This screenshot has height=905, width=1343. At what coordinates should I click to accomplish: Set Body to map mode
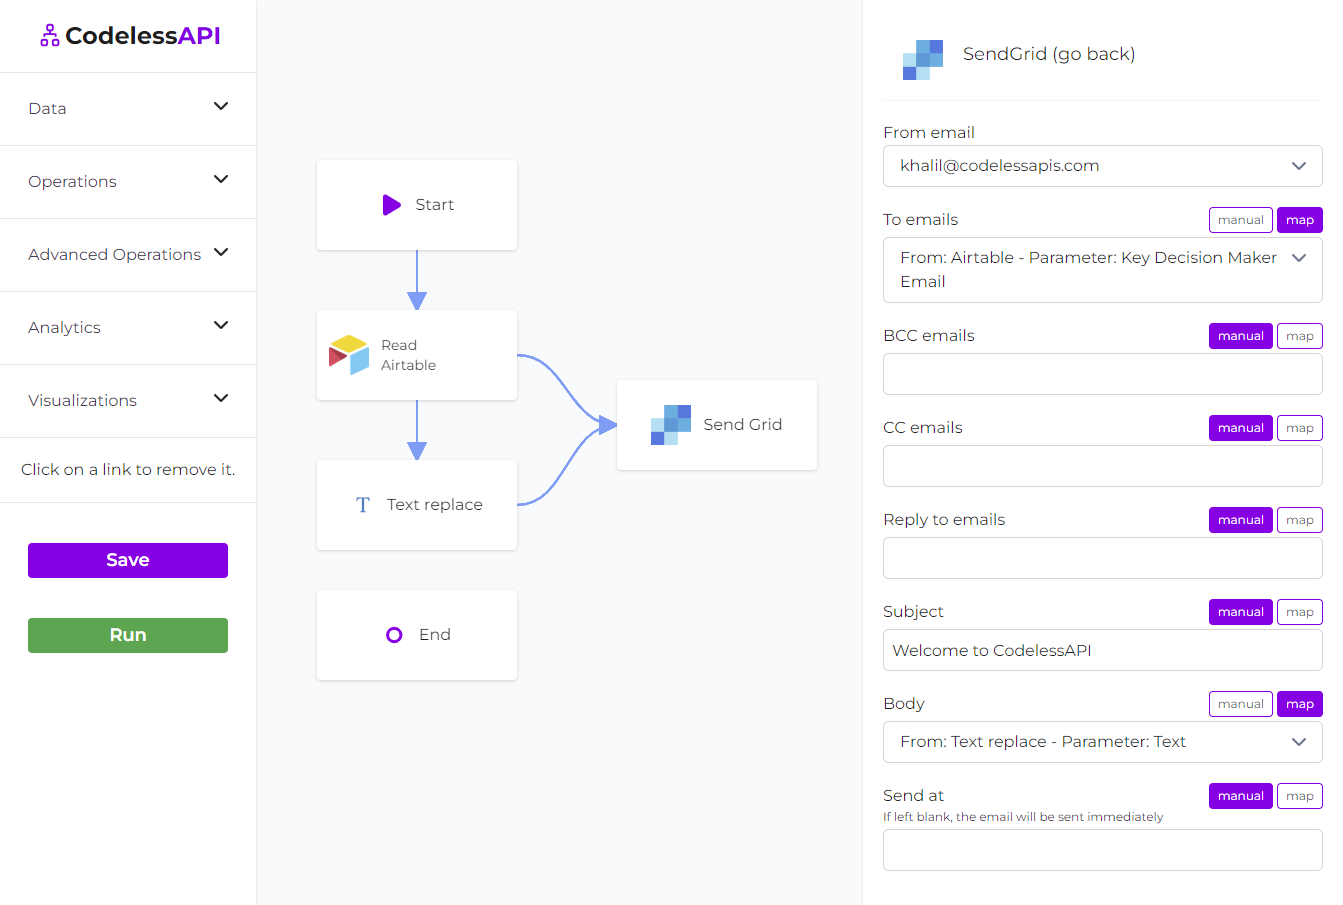coord(1300,704)
